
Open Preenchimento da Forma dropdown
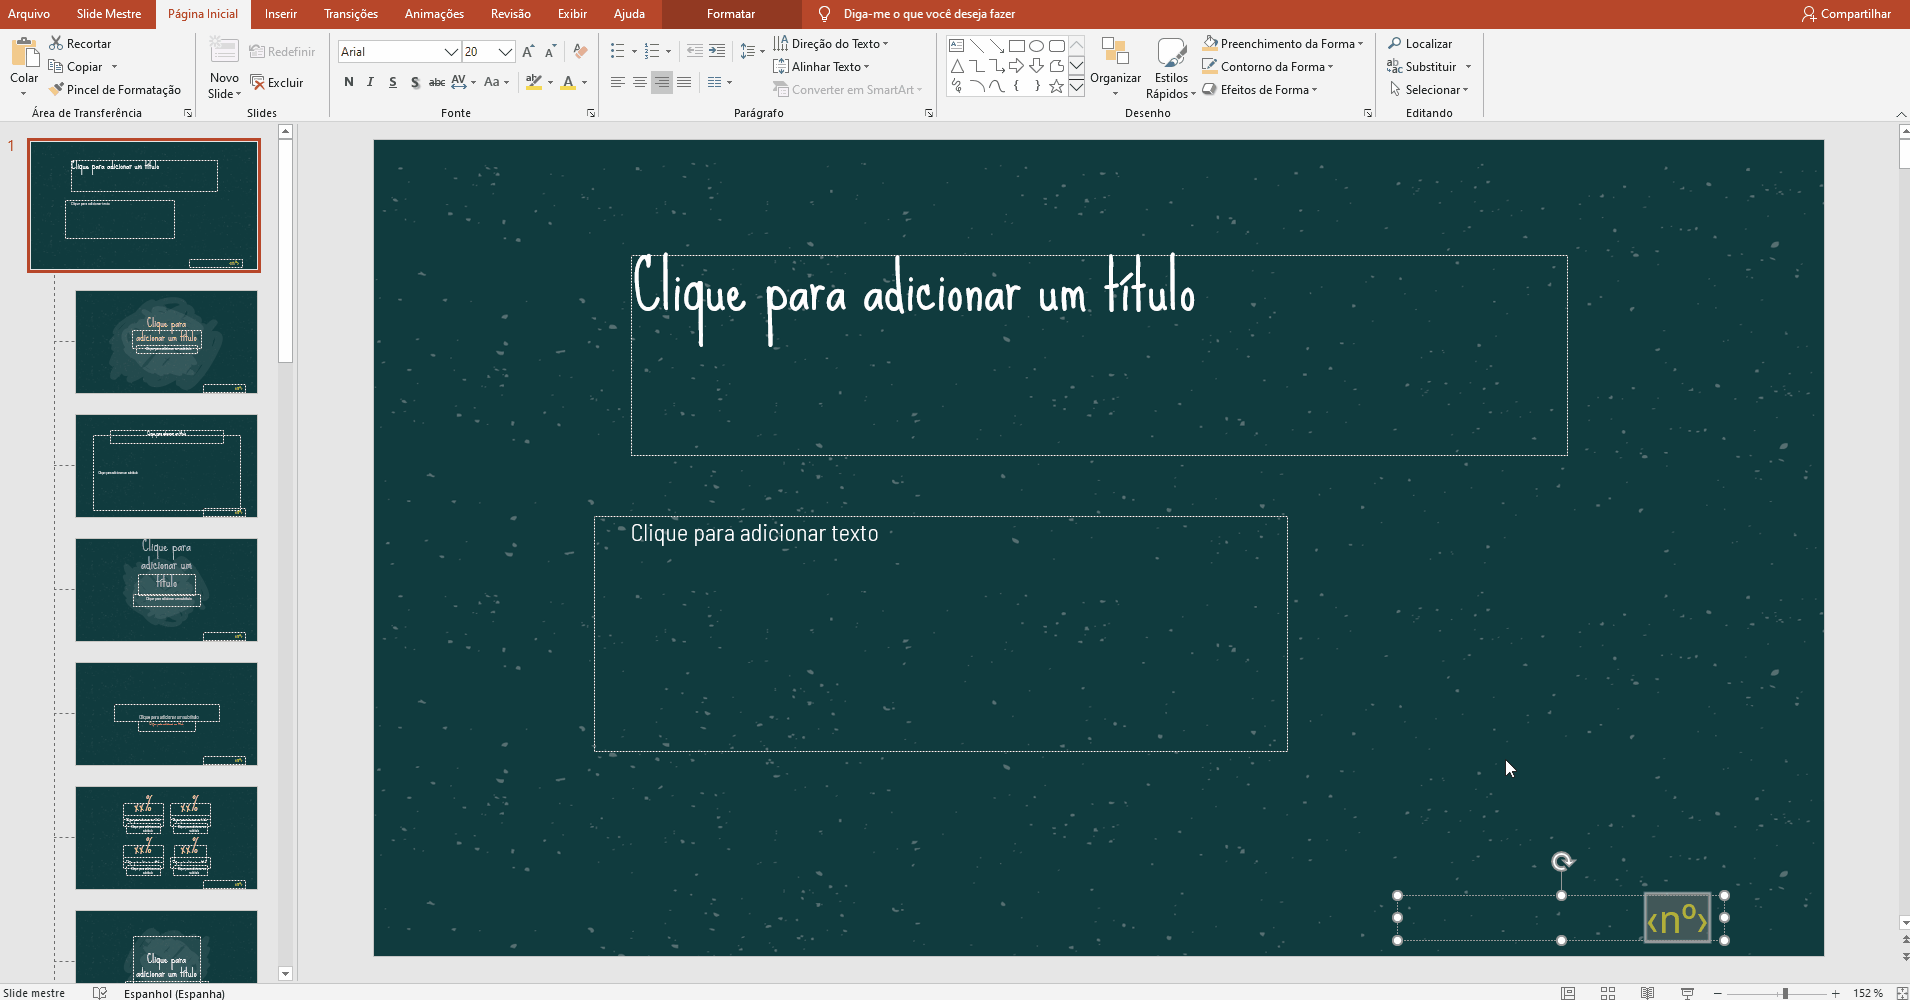[1284, 43]
